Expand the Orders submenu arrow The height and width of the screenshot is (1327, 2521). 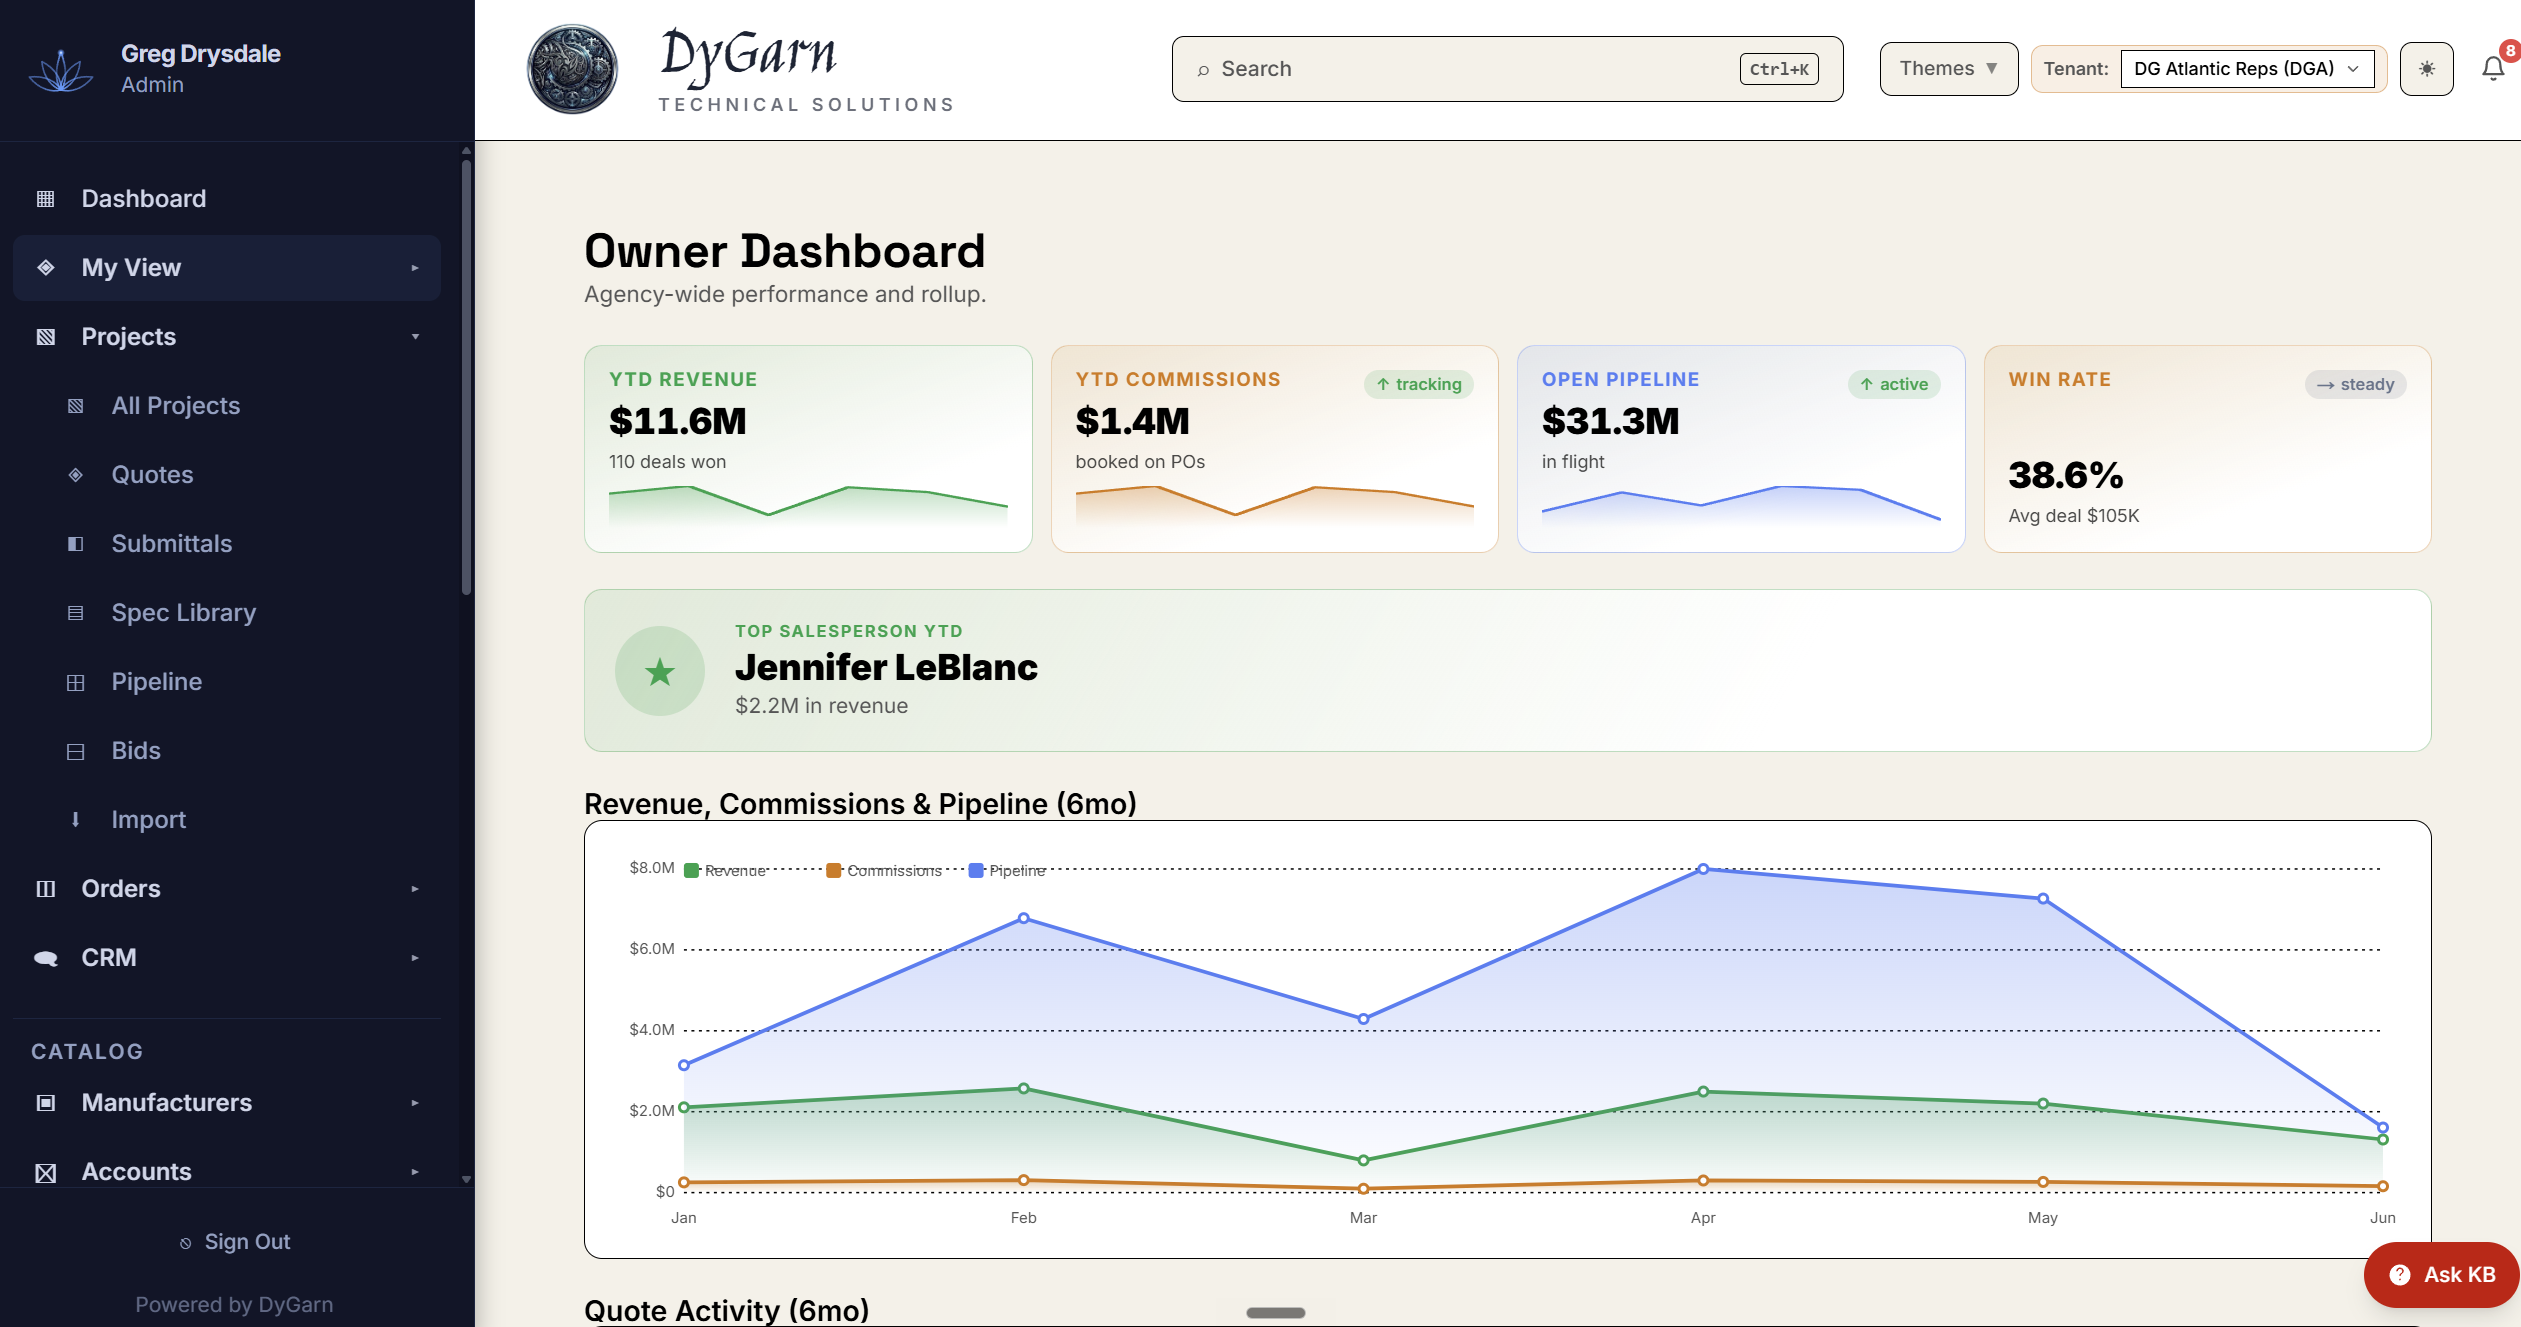415,889
